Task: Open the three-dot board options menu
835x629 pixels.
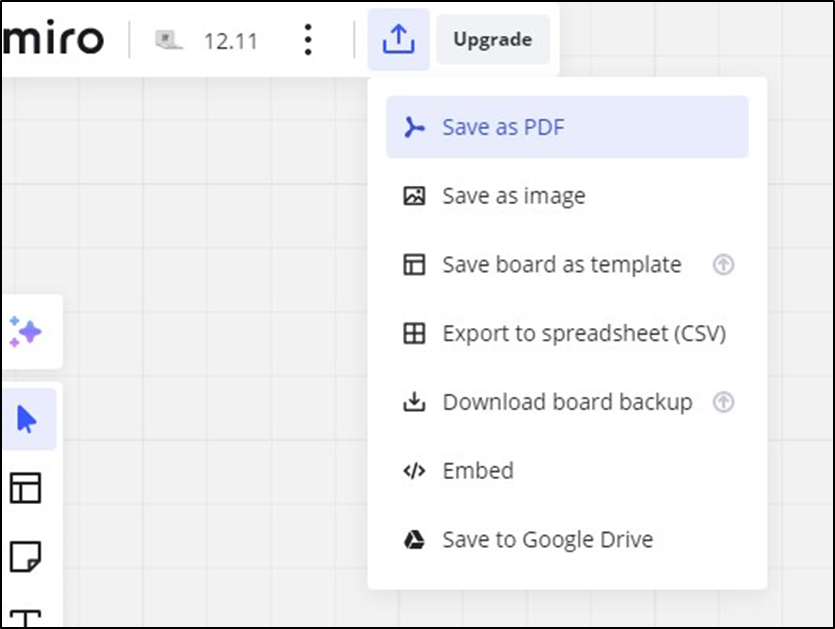Action: point(308,40)
